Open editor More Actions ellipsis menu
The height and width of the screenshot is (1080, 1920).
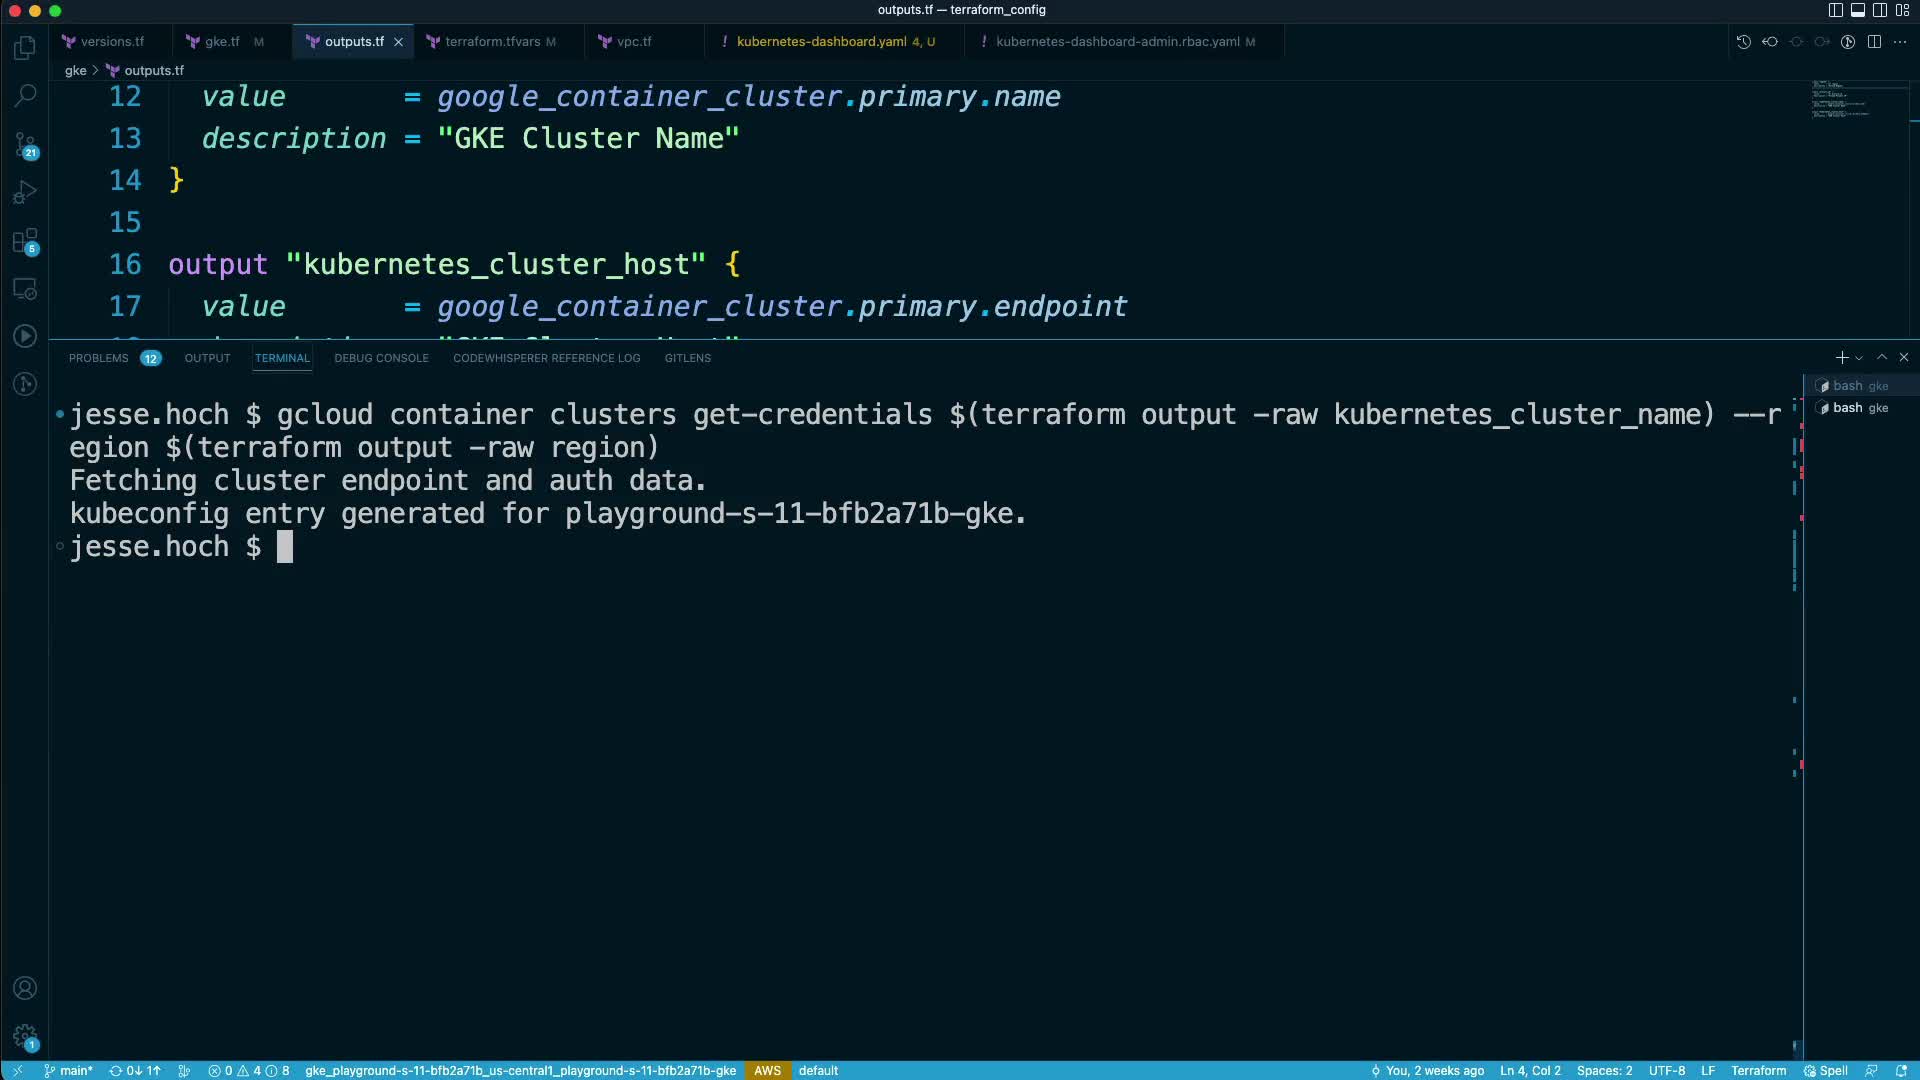tap(1900, 42)
